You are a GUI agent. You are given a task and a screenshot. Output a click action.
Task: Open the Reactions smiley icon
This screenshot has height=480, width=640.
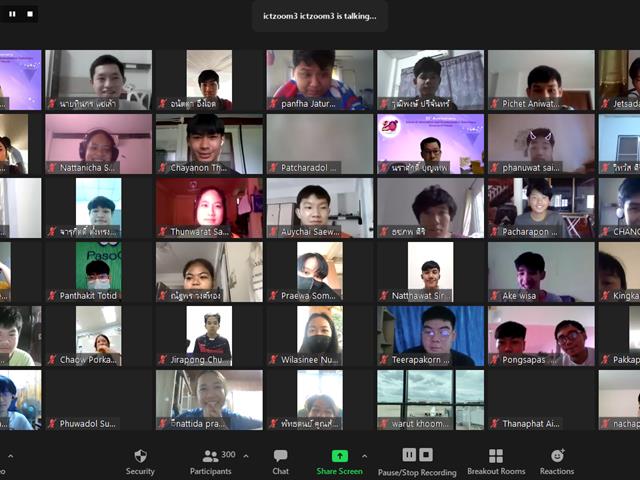557,456
